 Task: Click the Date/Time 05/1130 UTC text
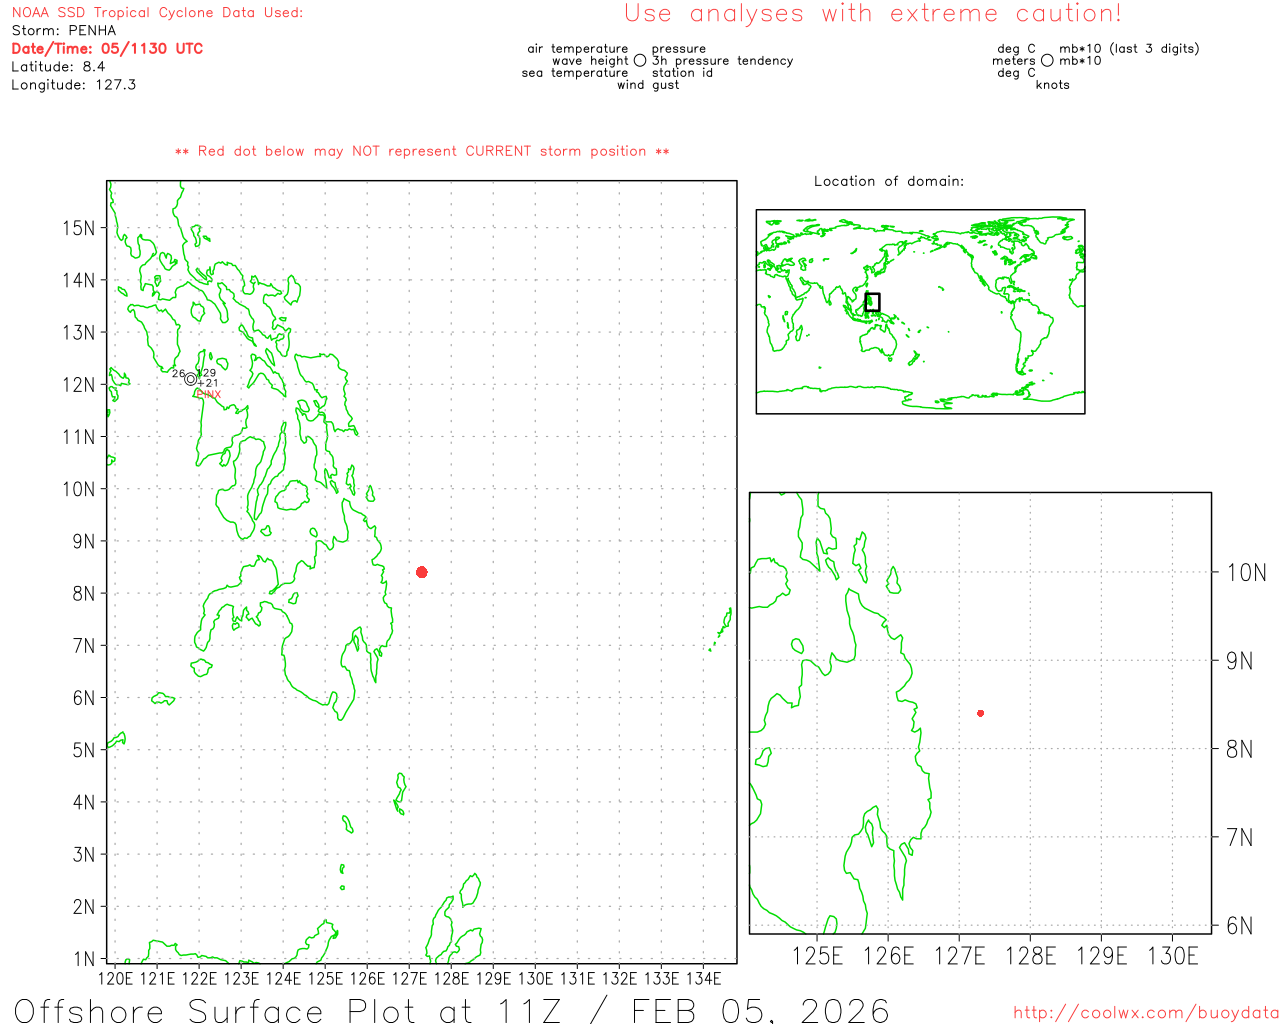click(x=107, y=48)
